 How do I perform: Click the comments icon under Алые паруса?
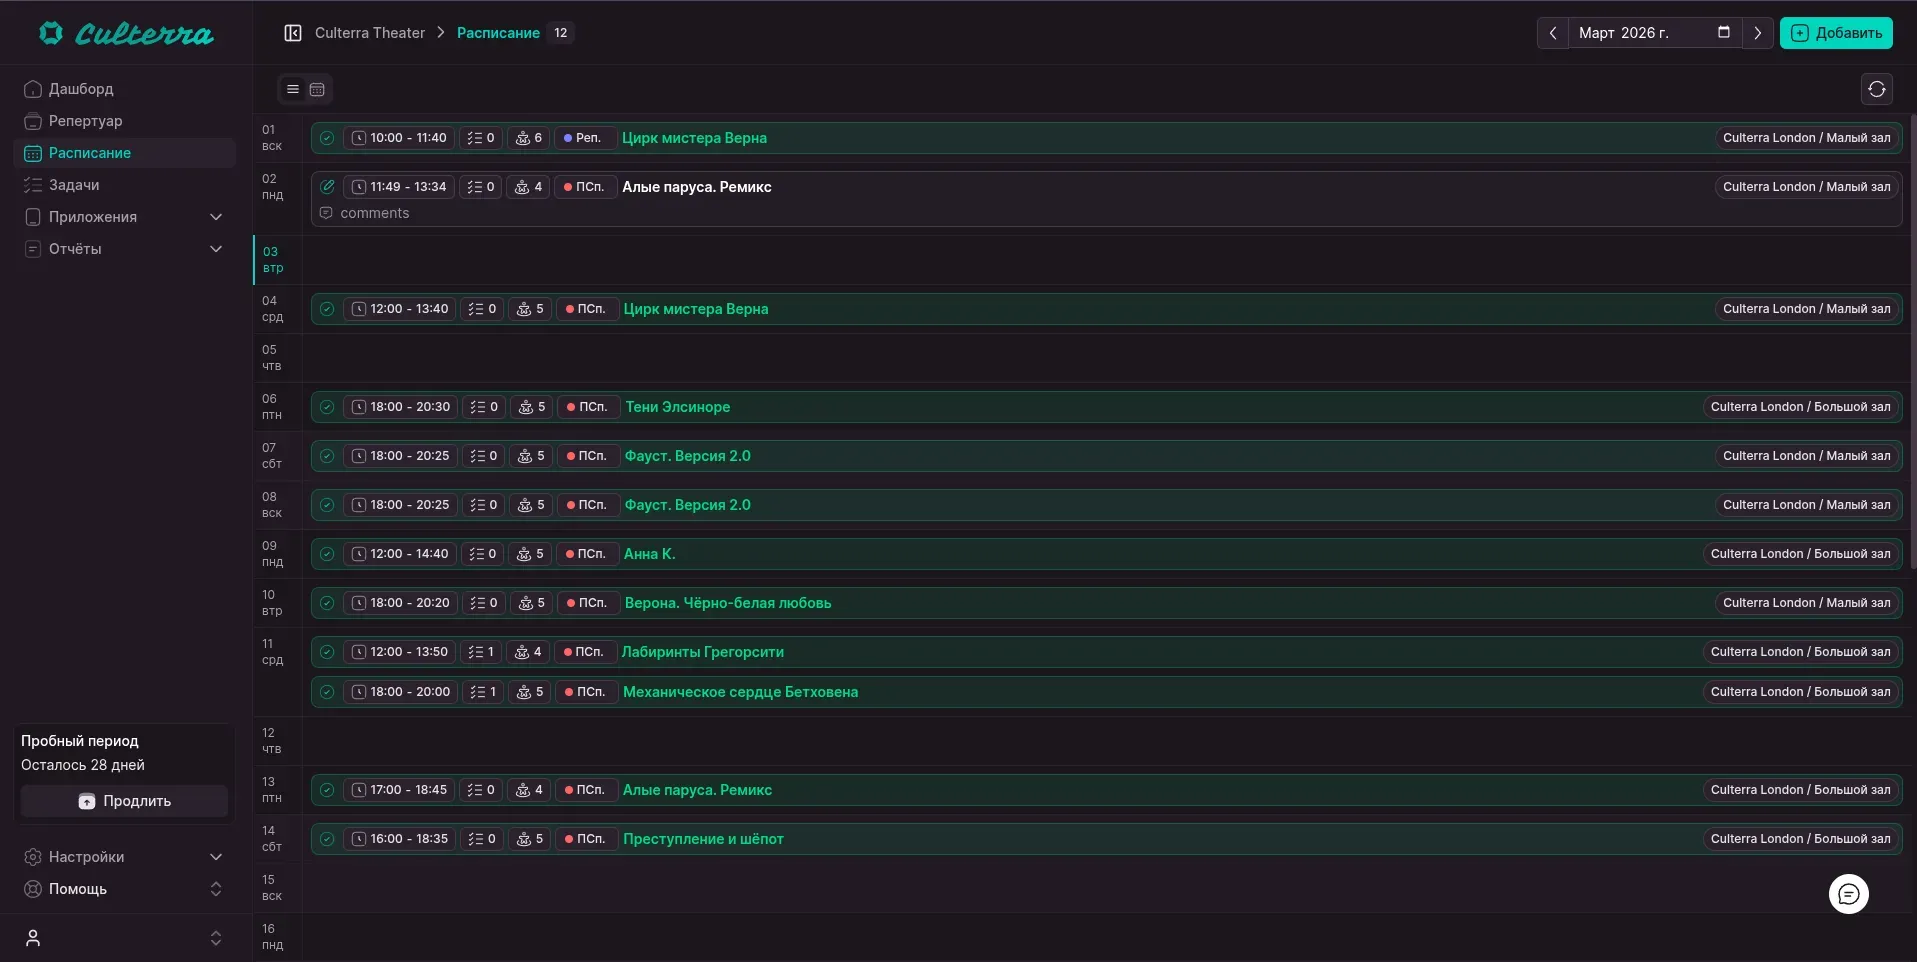click(326, 213)
